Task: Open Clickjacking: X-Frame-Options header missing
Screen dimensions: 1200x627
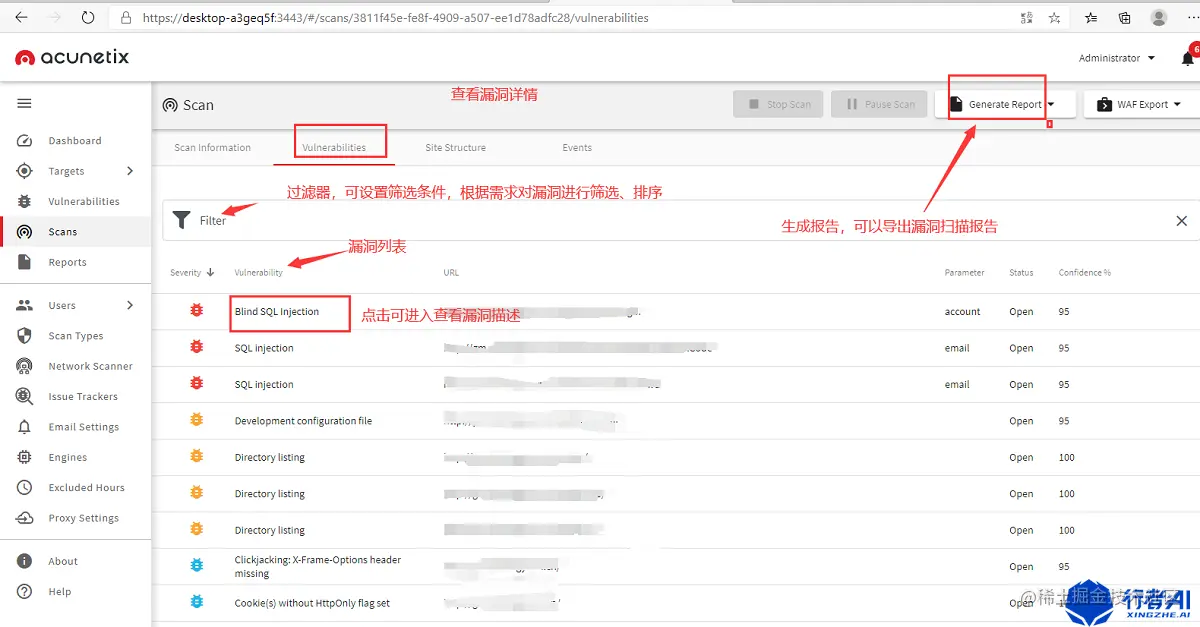Action: pos(318,566)
